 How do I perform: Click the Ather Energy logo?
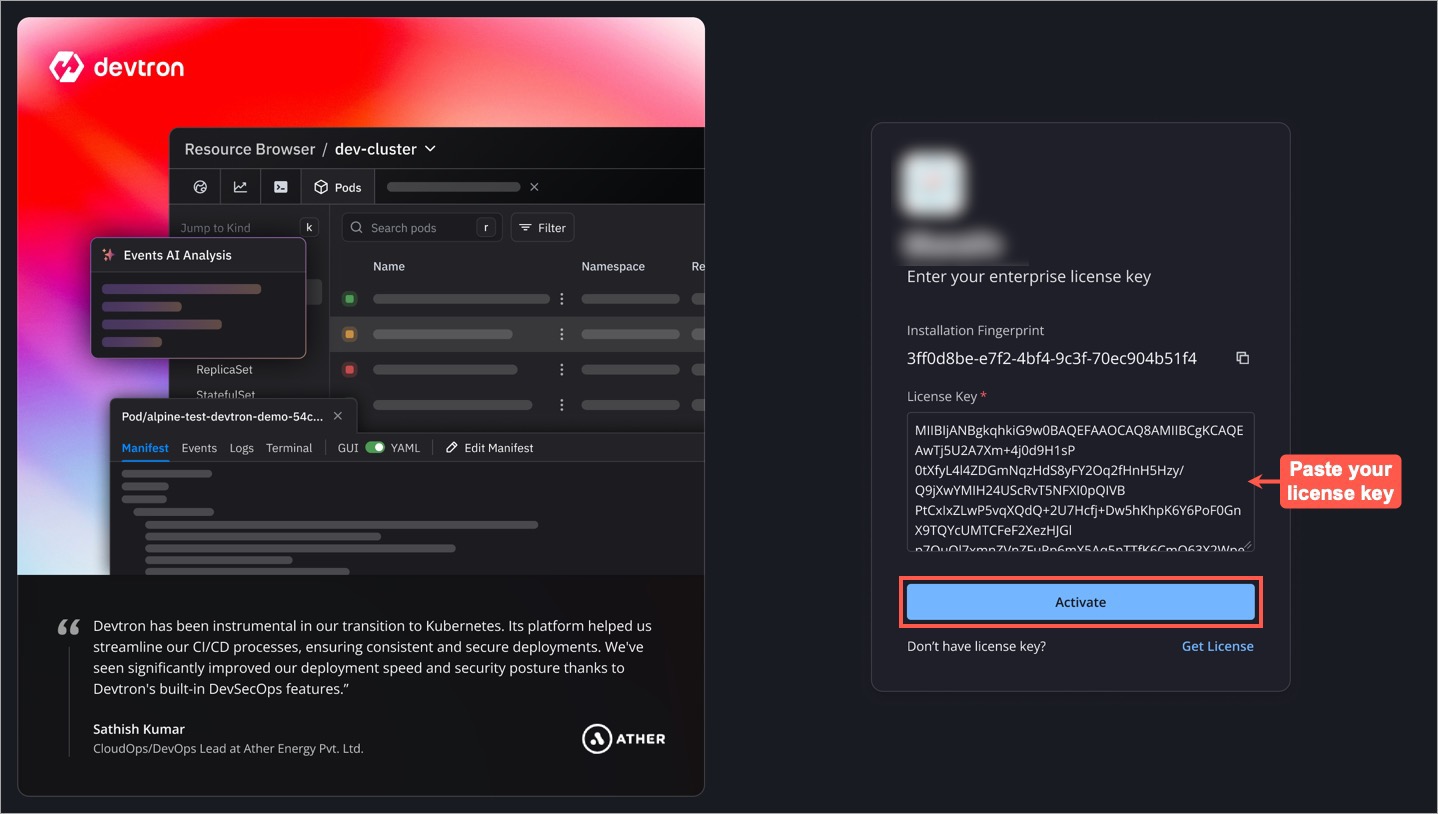click(623, 738)
